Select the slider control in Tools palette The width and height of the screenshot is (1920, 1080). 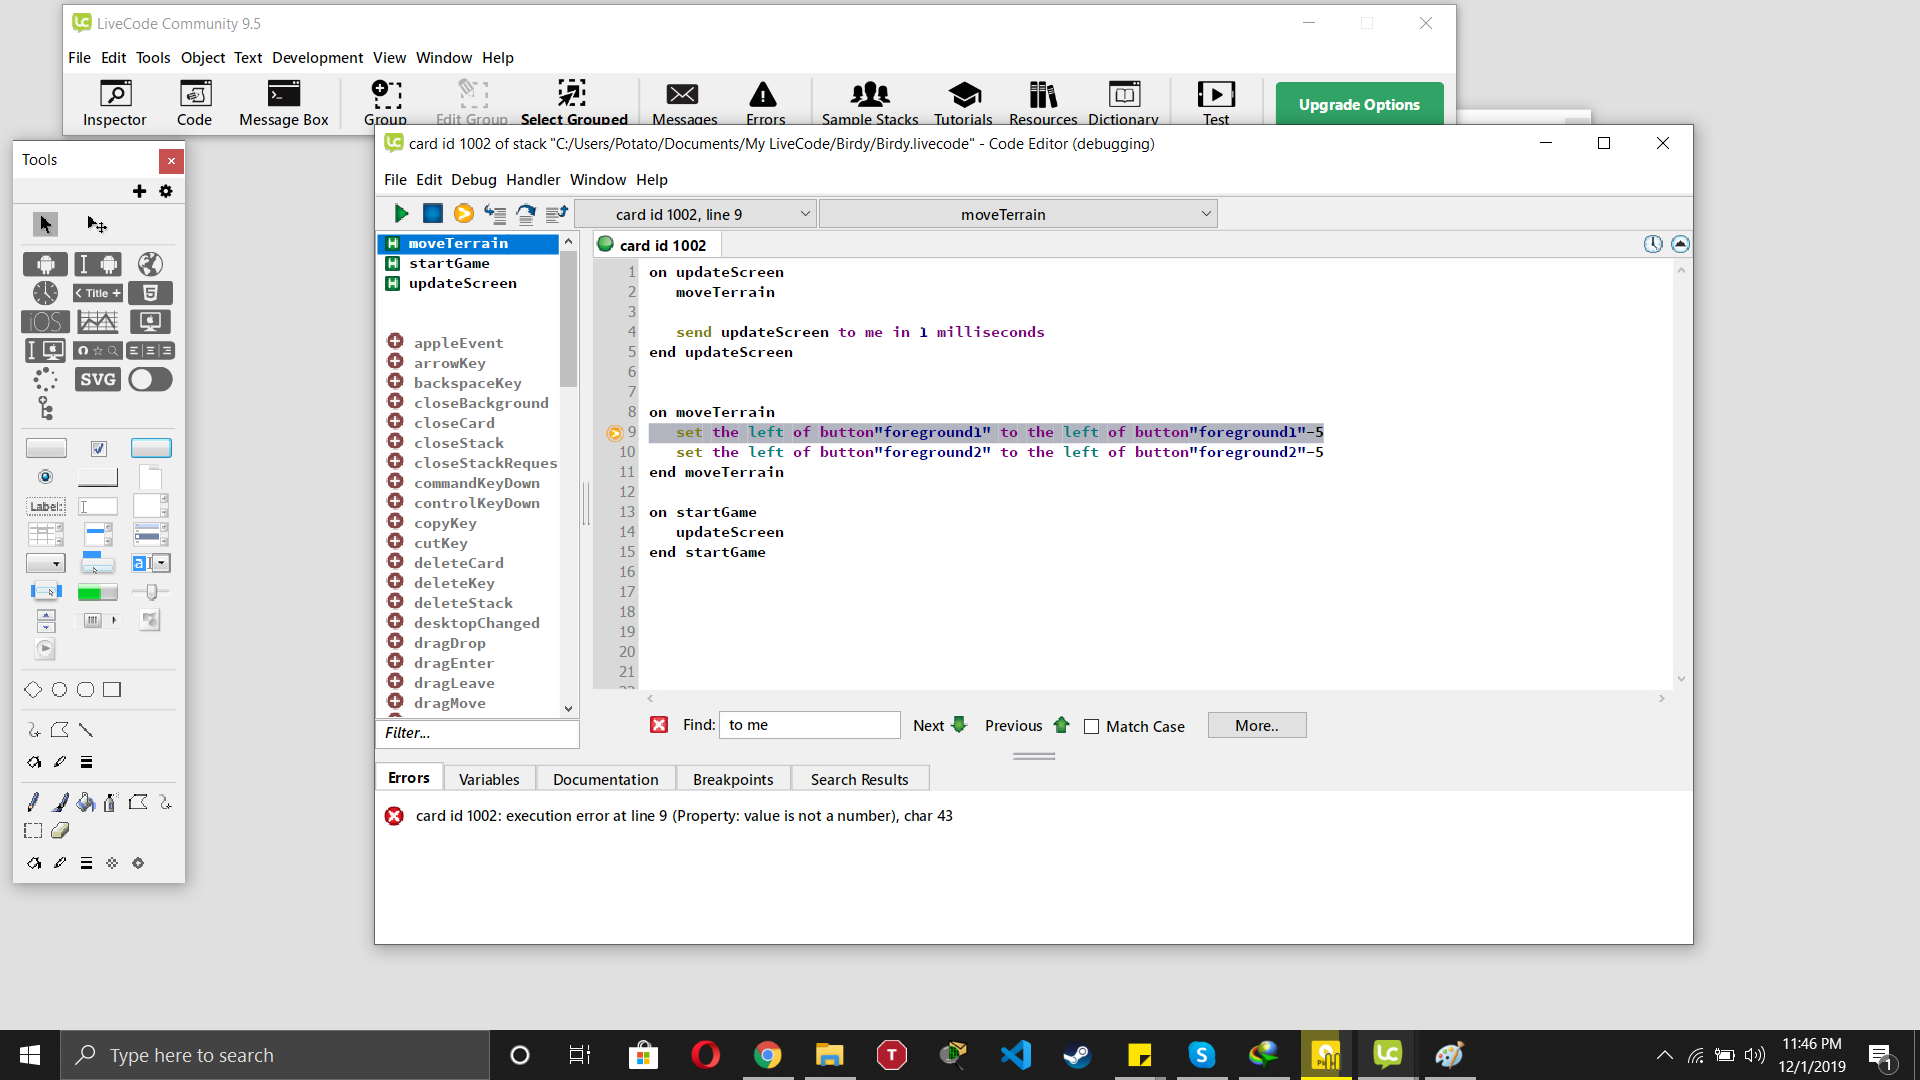click(150, 592)
